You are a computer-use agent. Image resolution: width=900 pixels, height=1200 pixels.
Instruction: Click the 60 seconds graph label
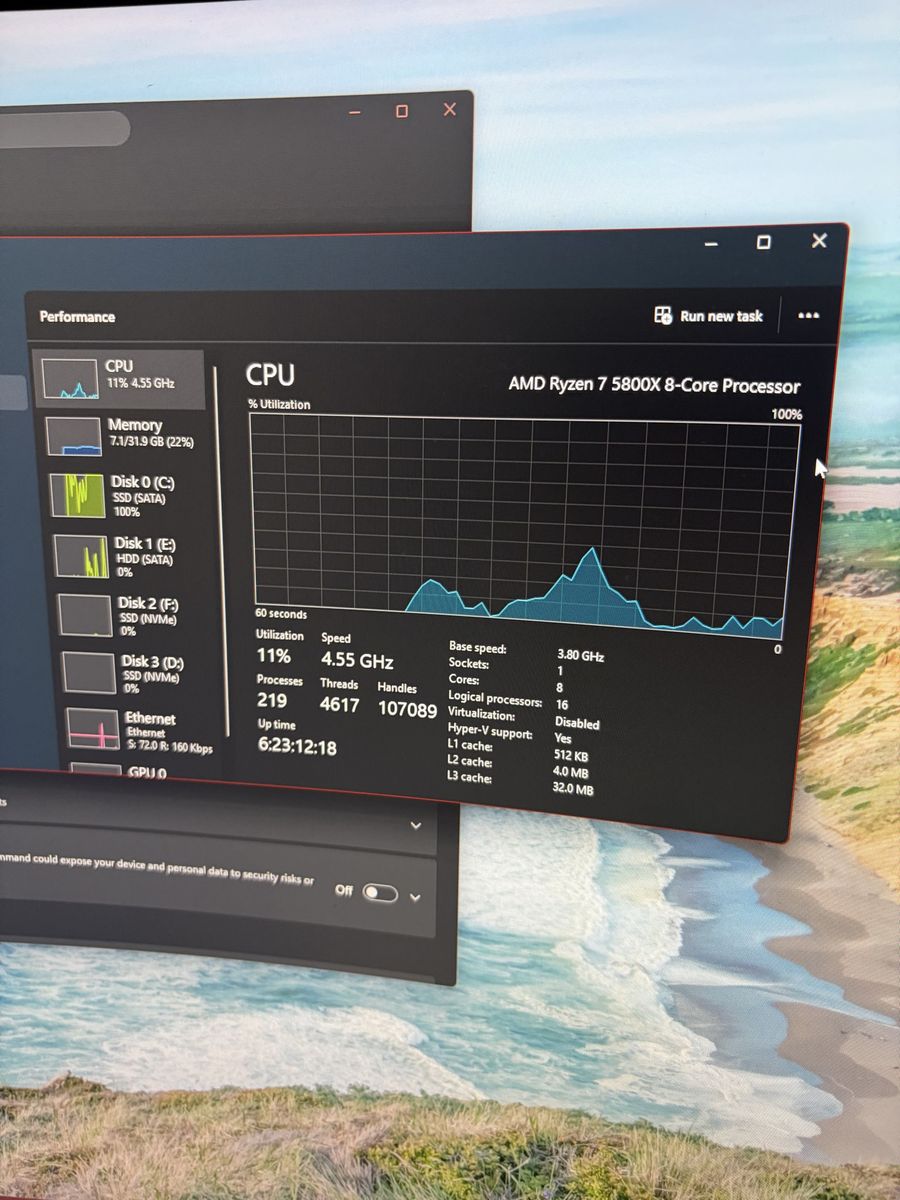281,614
